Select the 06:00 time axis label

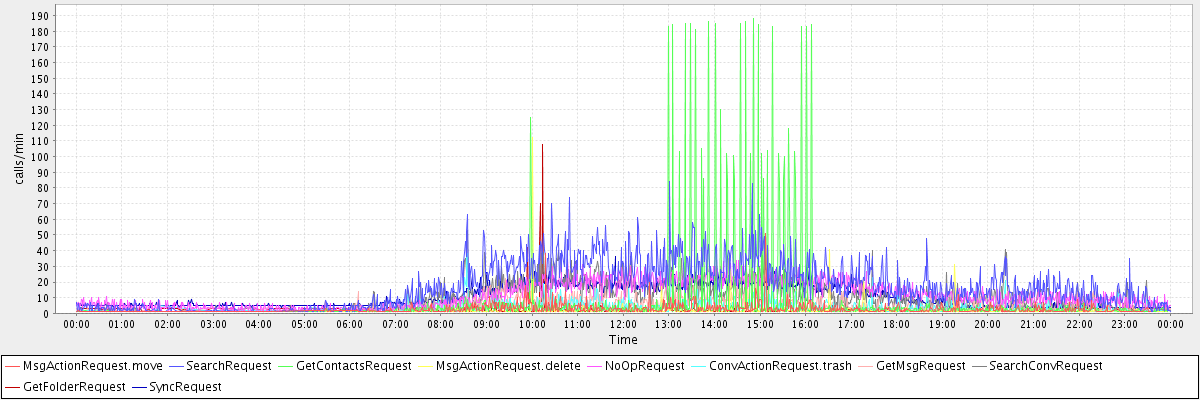pyautogui.click(x=349, y=324)
